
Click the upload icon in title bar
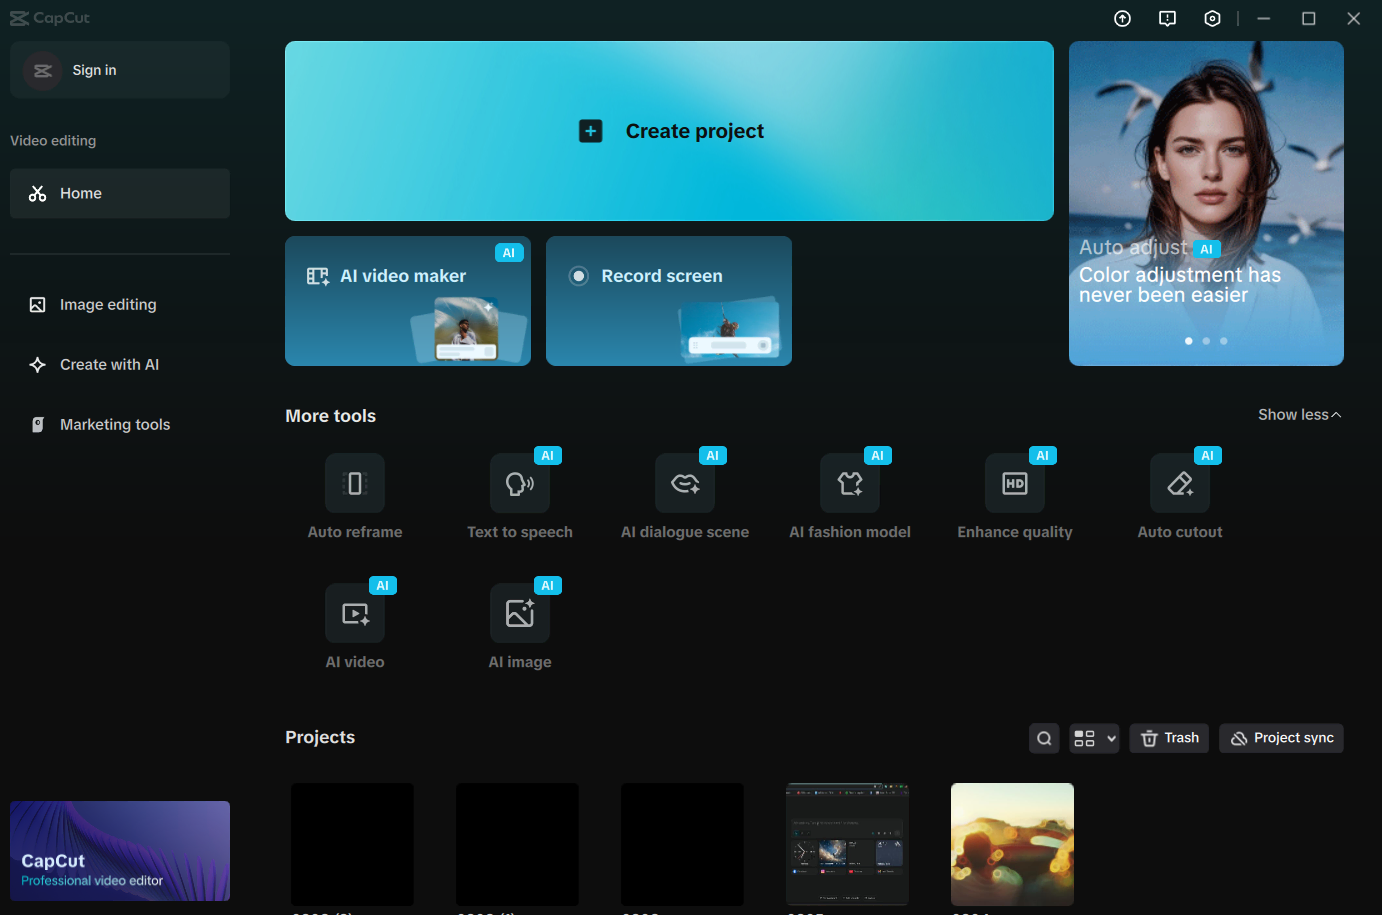point(1123,18)
